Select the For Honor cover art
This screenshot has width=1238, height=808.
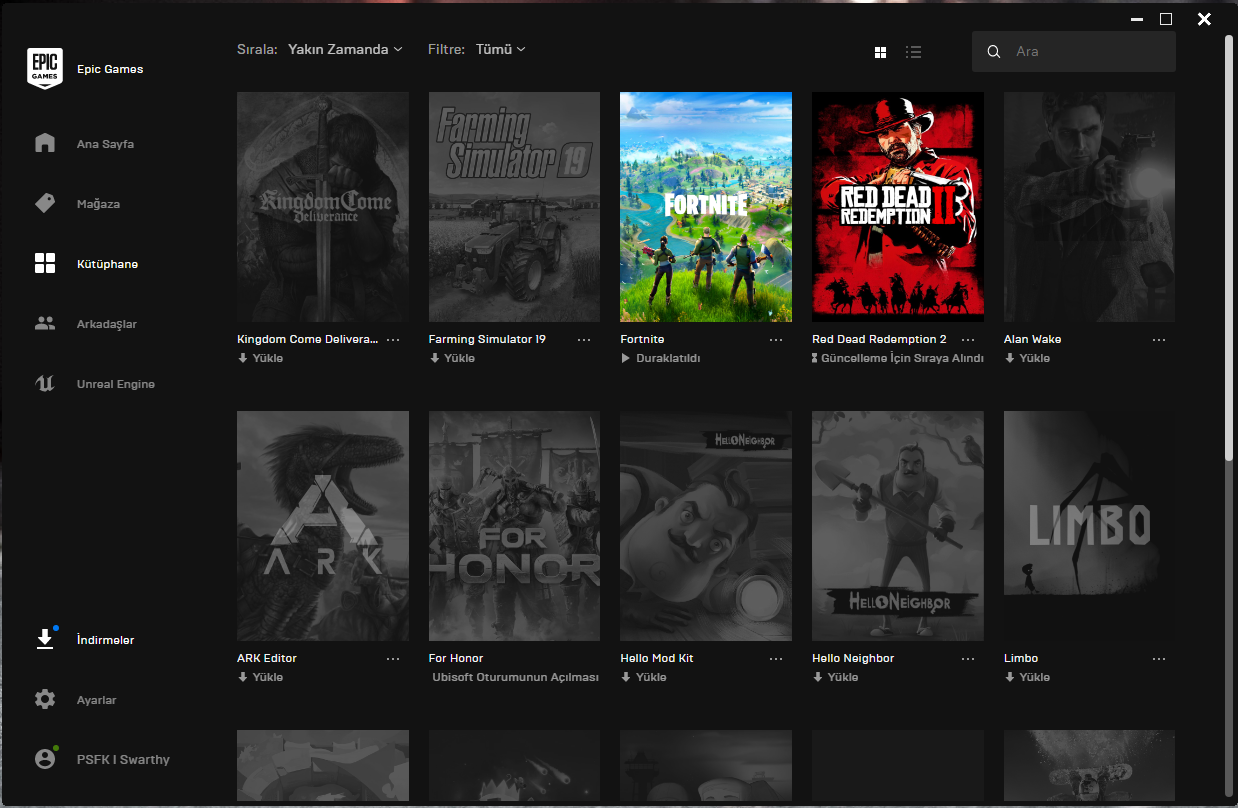pyautogui.click(x=515, y=526)
